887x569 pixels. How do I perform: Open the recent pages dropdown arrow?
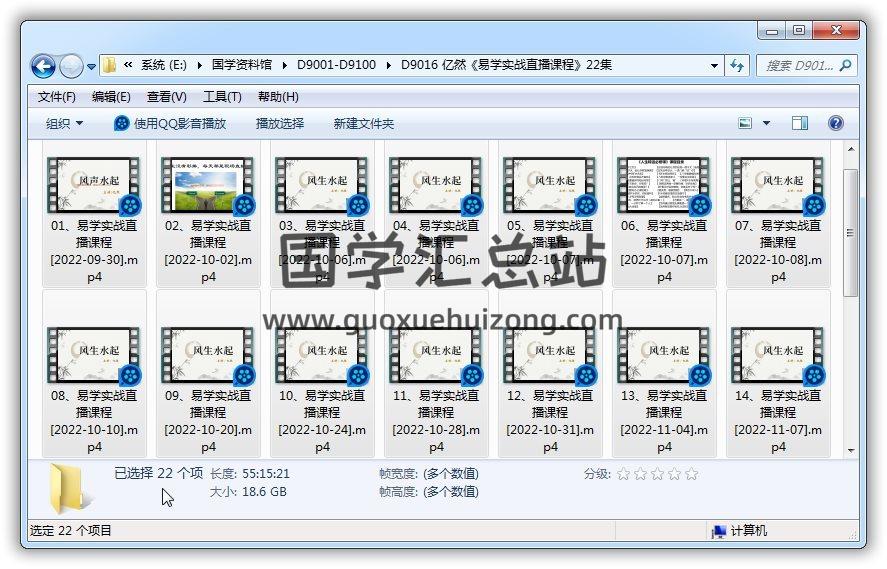[92, 67]
